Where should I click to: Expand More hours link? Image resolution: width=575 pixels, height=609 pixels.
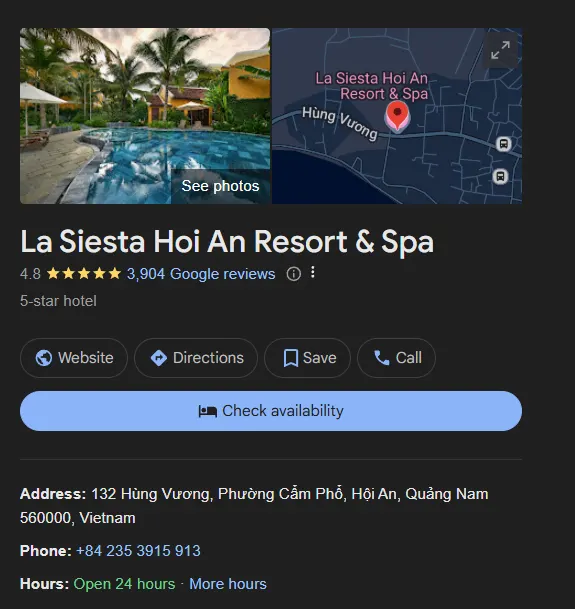(x=228, y=584)
